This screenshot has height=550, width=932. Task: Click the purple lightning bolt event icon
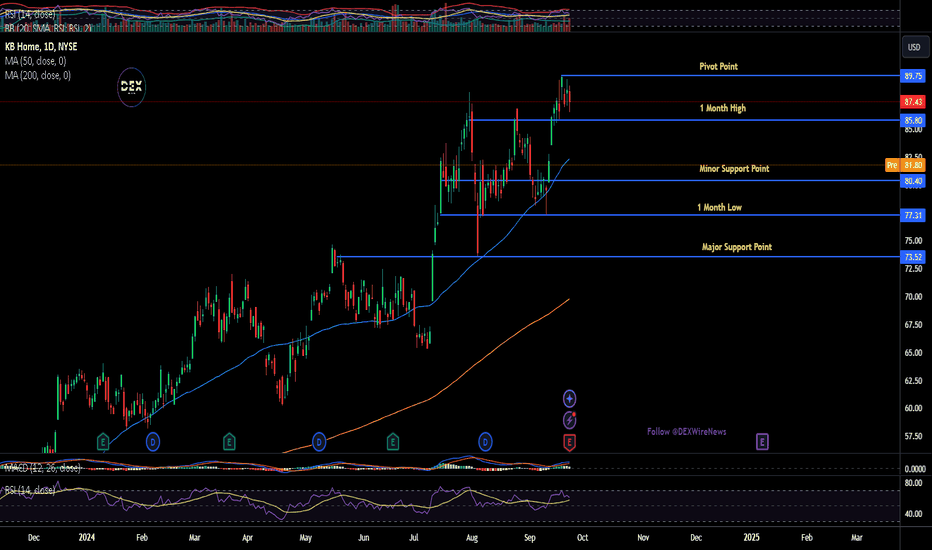tap(569, 420)
